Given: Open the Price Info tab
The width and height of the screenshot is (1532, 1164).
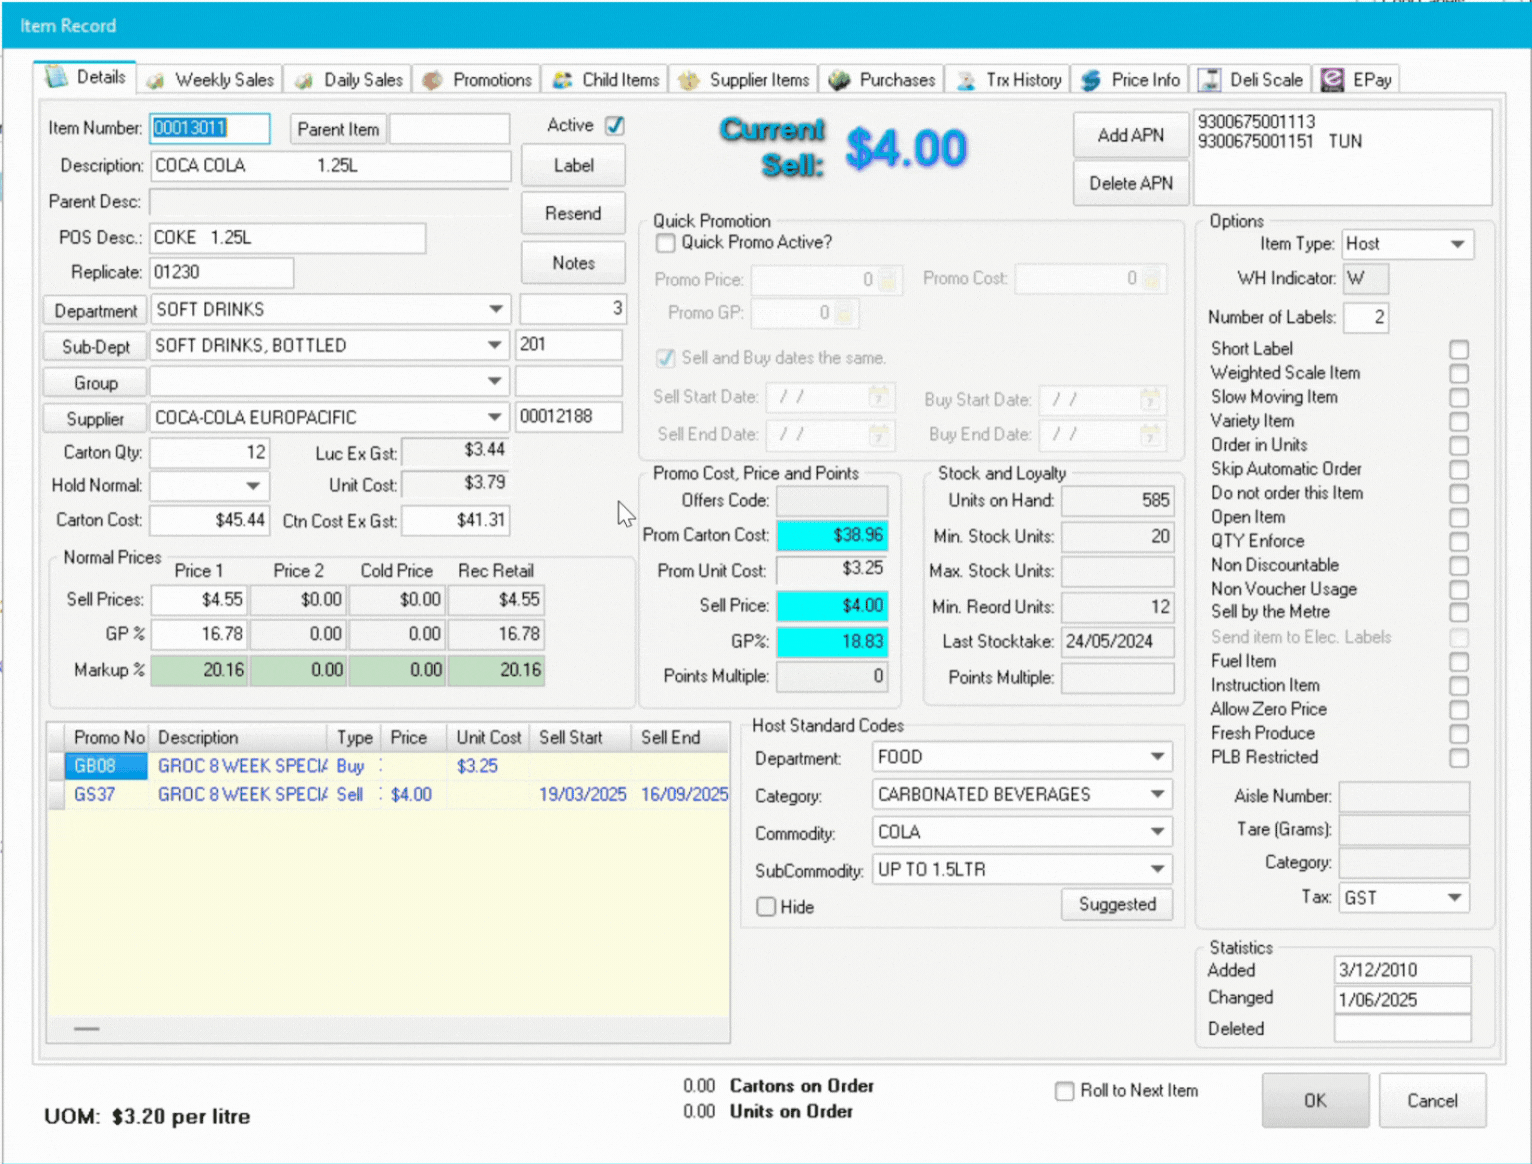Looking at the screenshot, I should click(x=1130, y=80).
